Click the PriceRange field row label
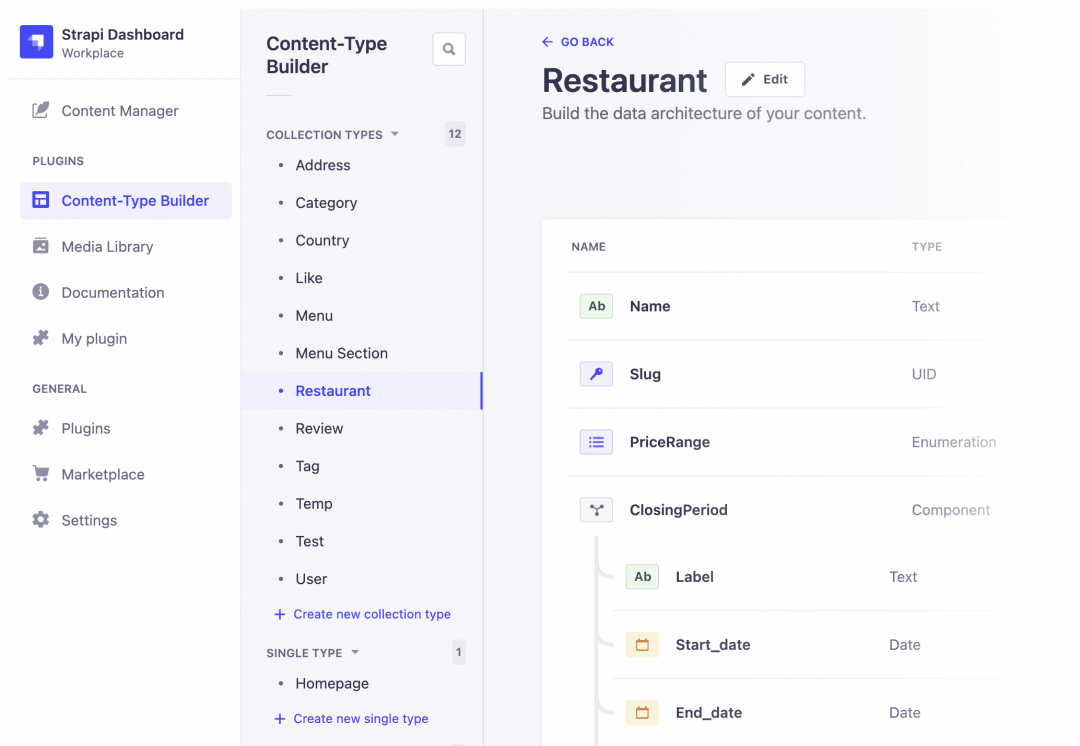 [x=669, y=442]
